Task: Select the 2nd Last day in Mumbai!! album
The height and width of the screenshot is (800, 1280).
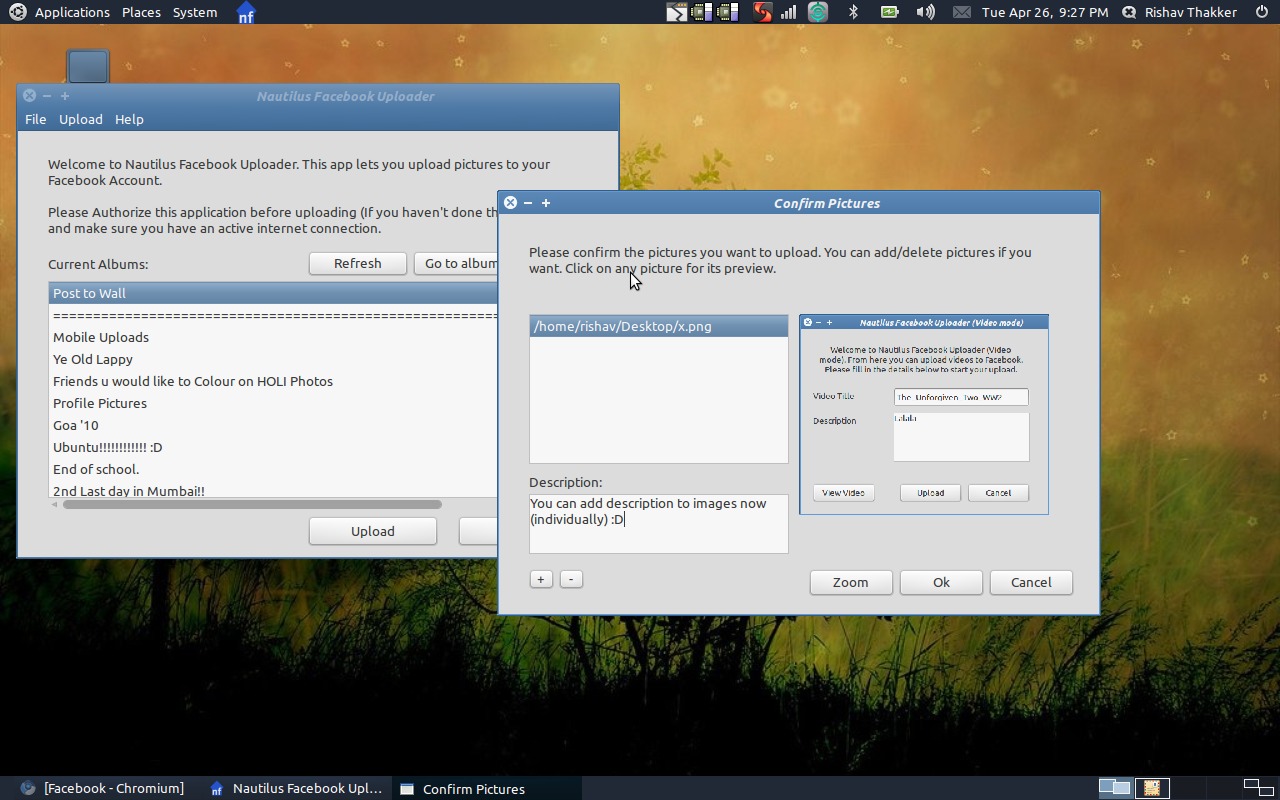Action: click(x=273, y=490)
